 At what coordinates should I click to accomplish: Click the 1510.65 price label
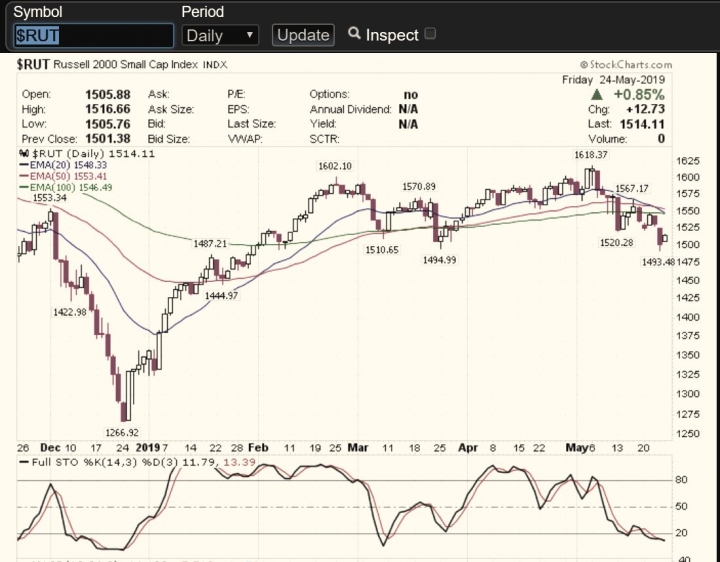382,250
